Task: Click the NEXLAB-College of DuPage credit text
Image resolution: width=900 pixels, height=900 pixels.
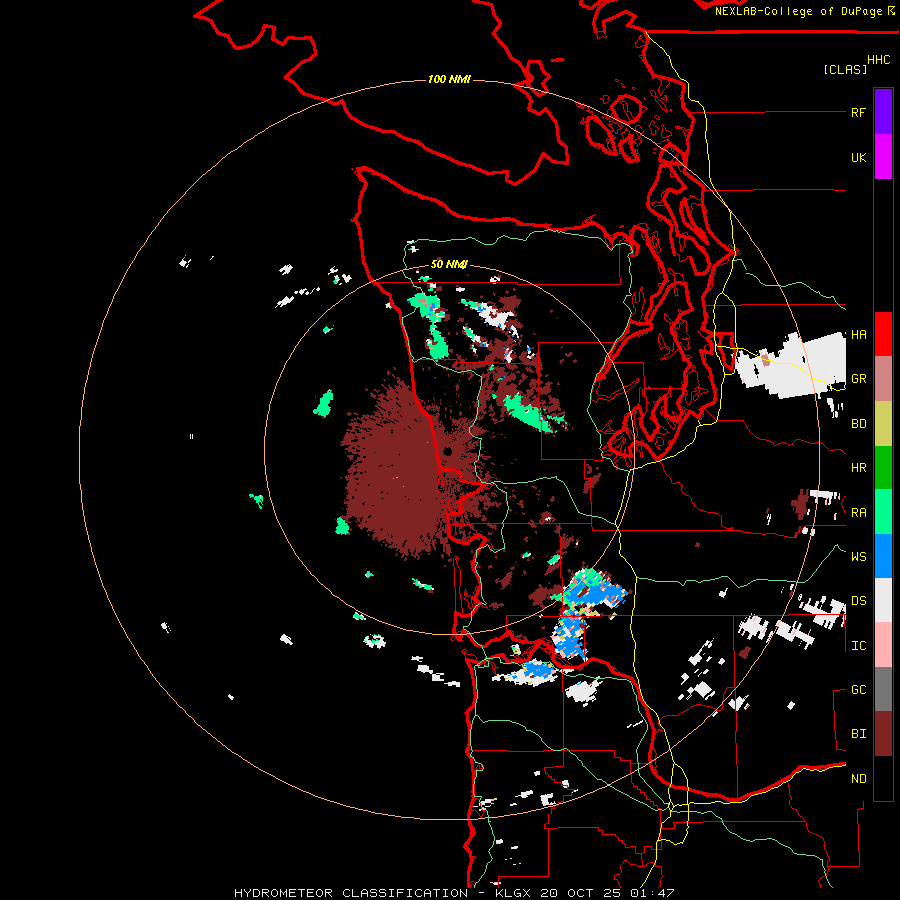Action: 798,11
